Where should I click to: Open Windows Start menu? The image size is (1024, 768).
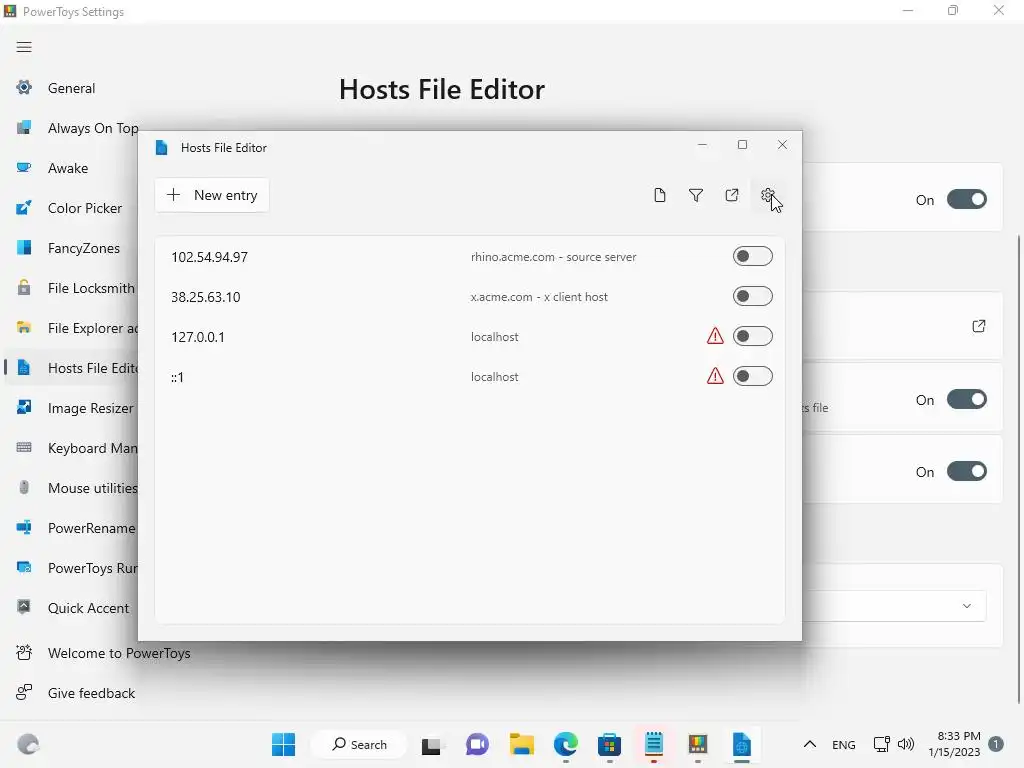tap(283, 744)
